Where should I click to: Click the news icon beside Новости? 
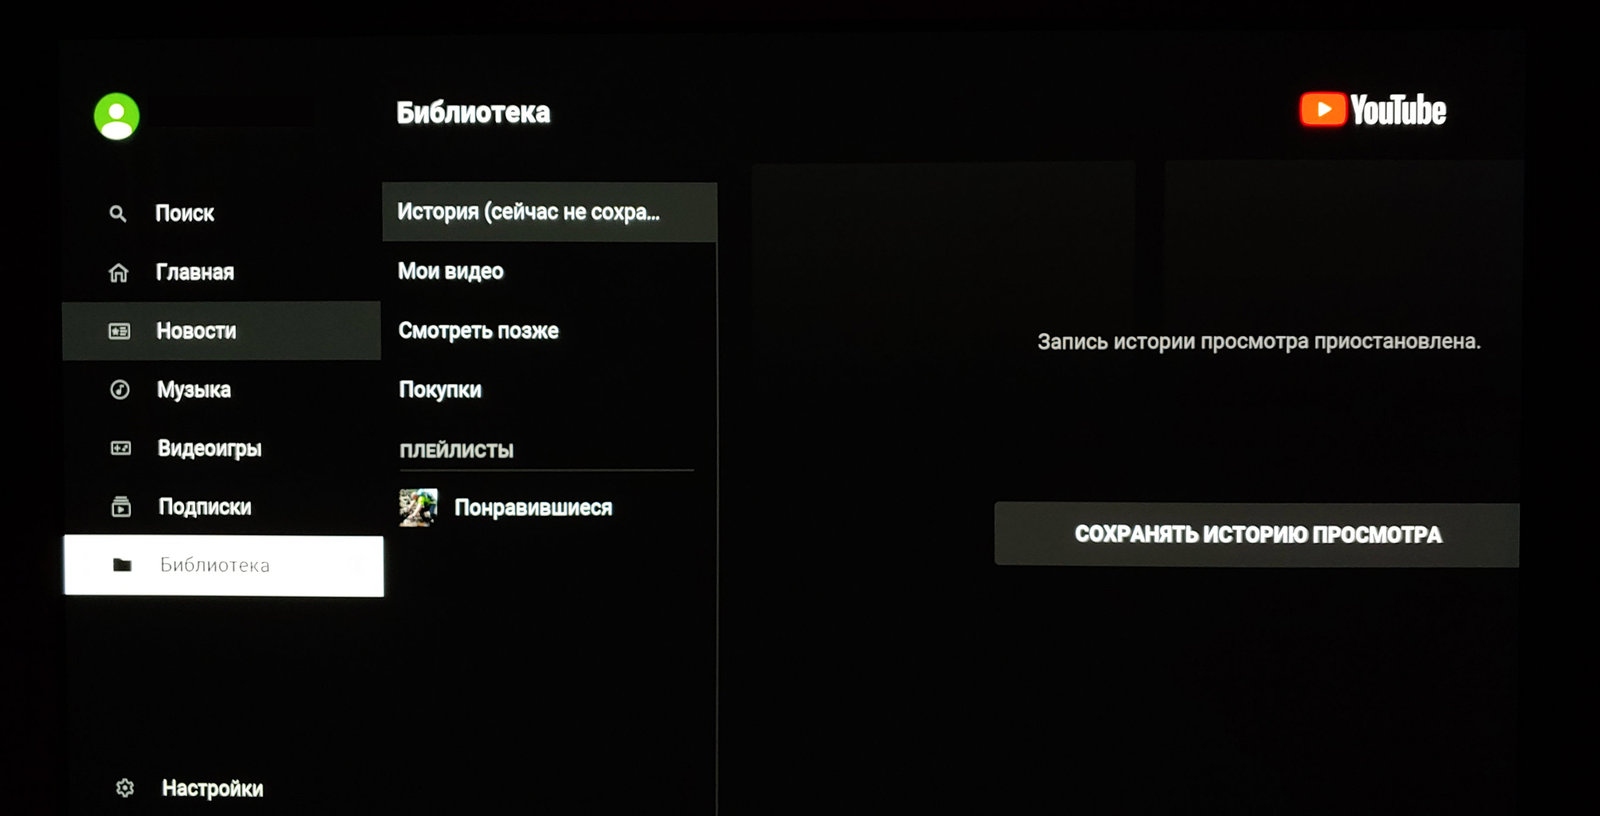[119, 331]
